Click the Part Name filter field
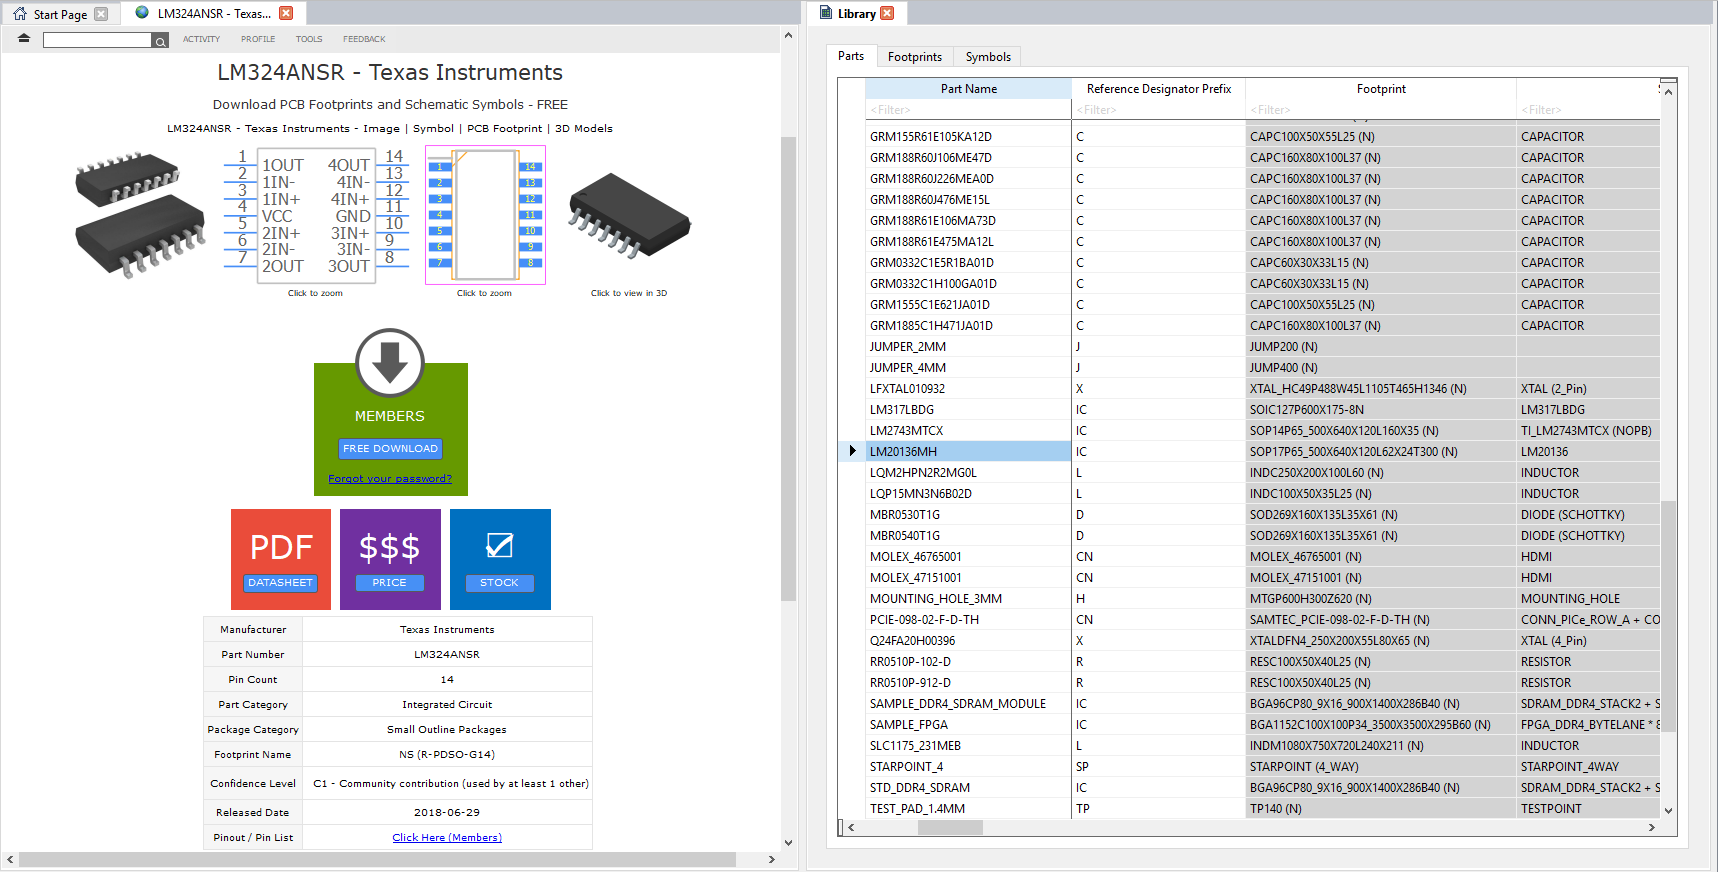This screenshot has height=872, width=1718. (x=968, y=110)
